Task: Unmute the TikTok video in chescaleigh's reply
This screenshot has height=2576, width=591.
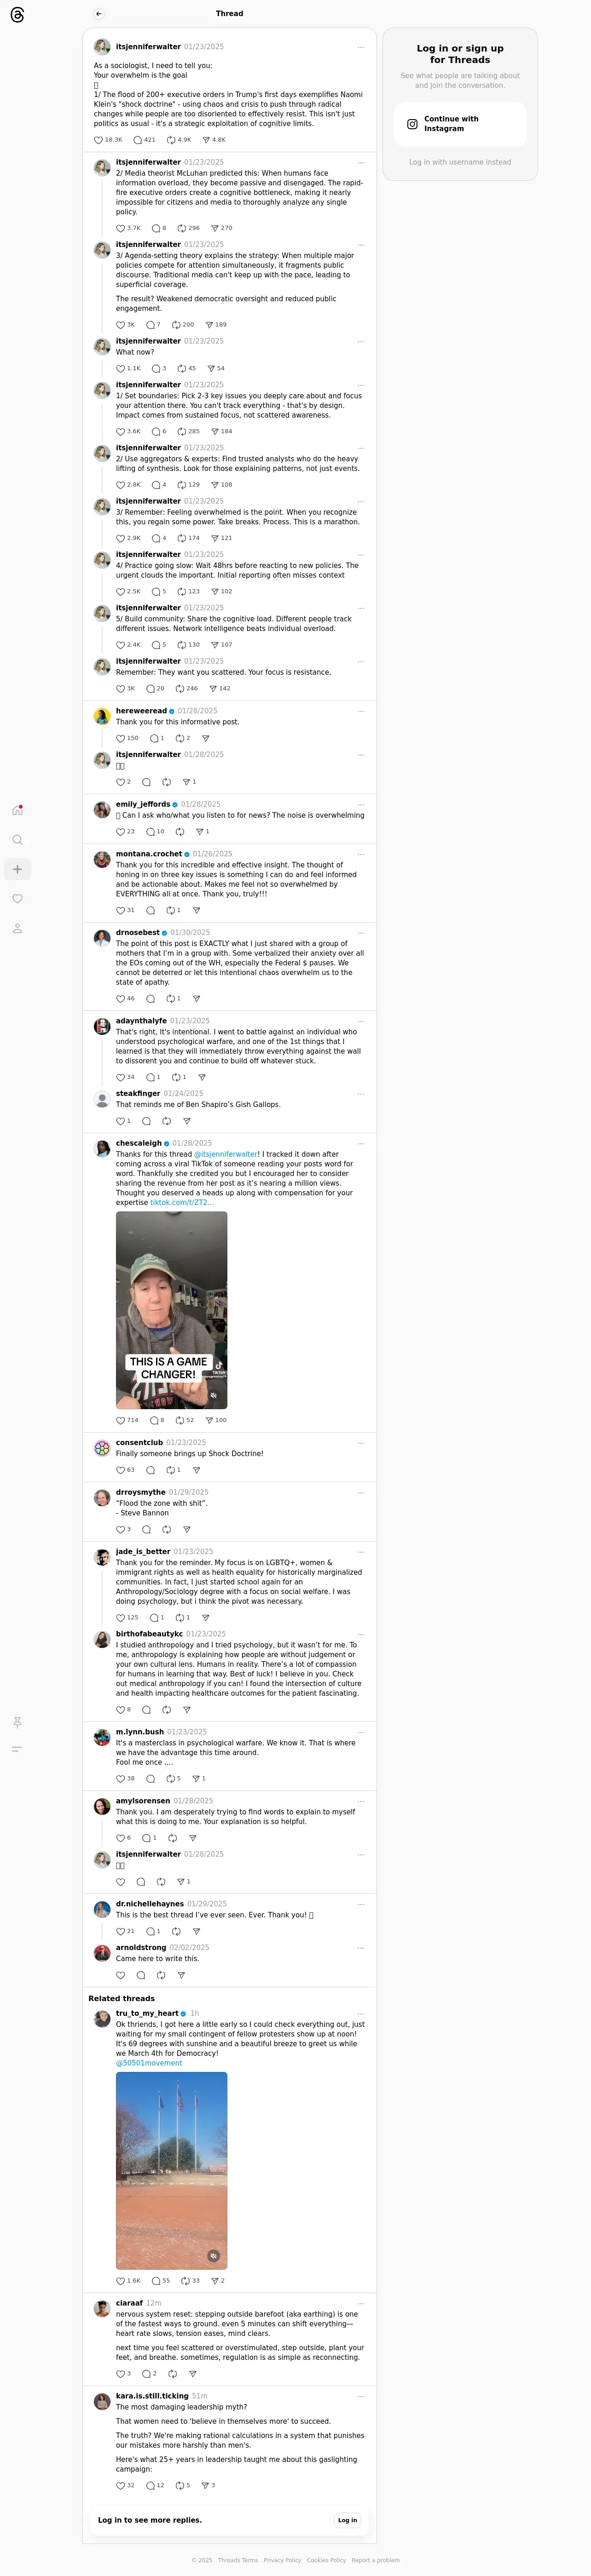Action: [x=213, y=1395]
